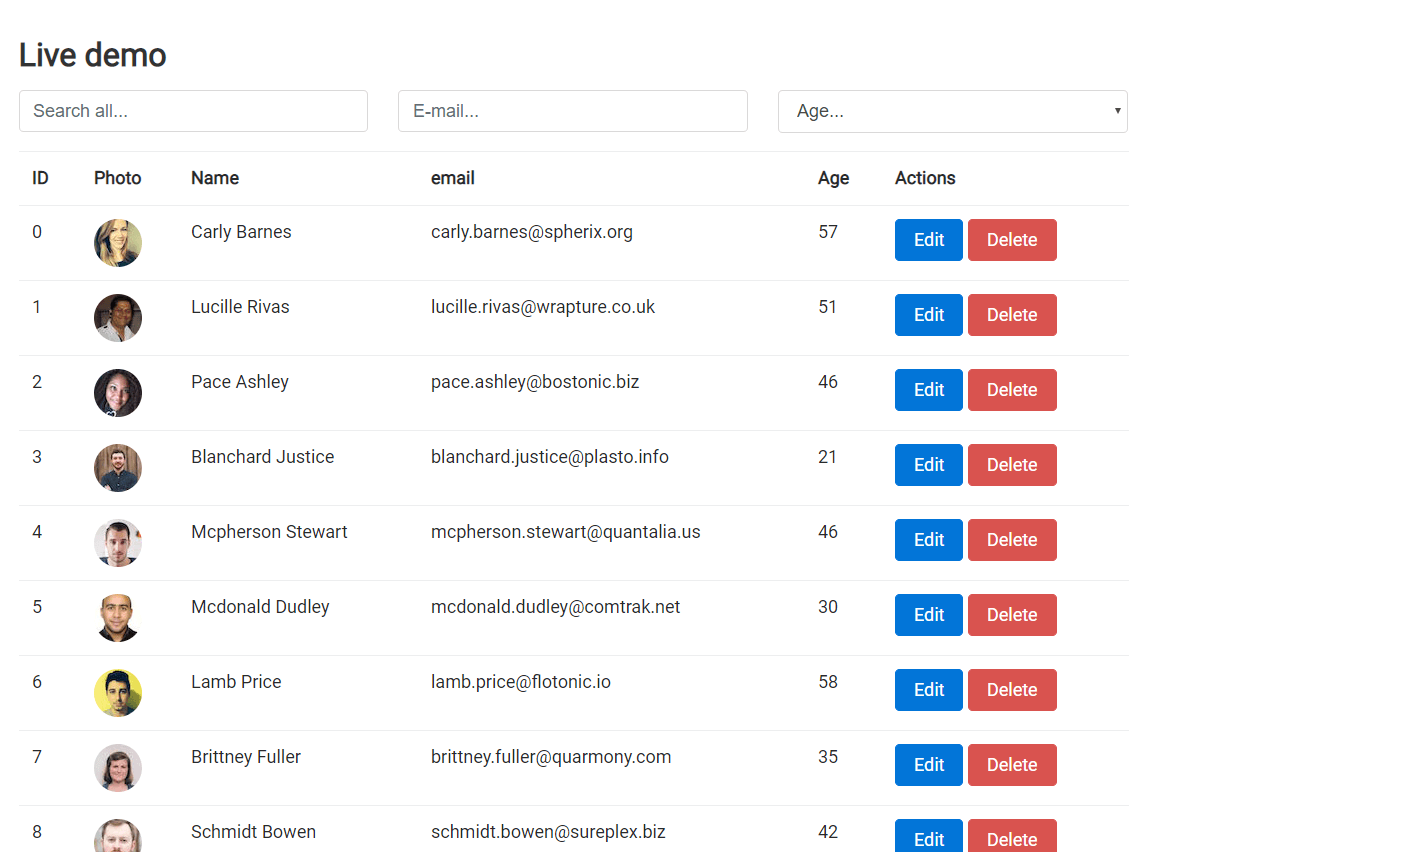Viewport: 1411px width, 852px height.
Task: Click Carly Barnes profile photo
Action: (118, 243)
